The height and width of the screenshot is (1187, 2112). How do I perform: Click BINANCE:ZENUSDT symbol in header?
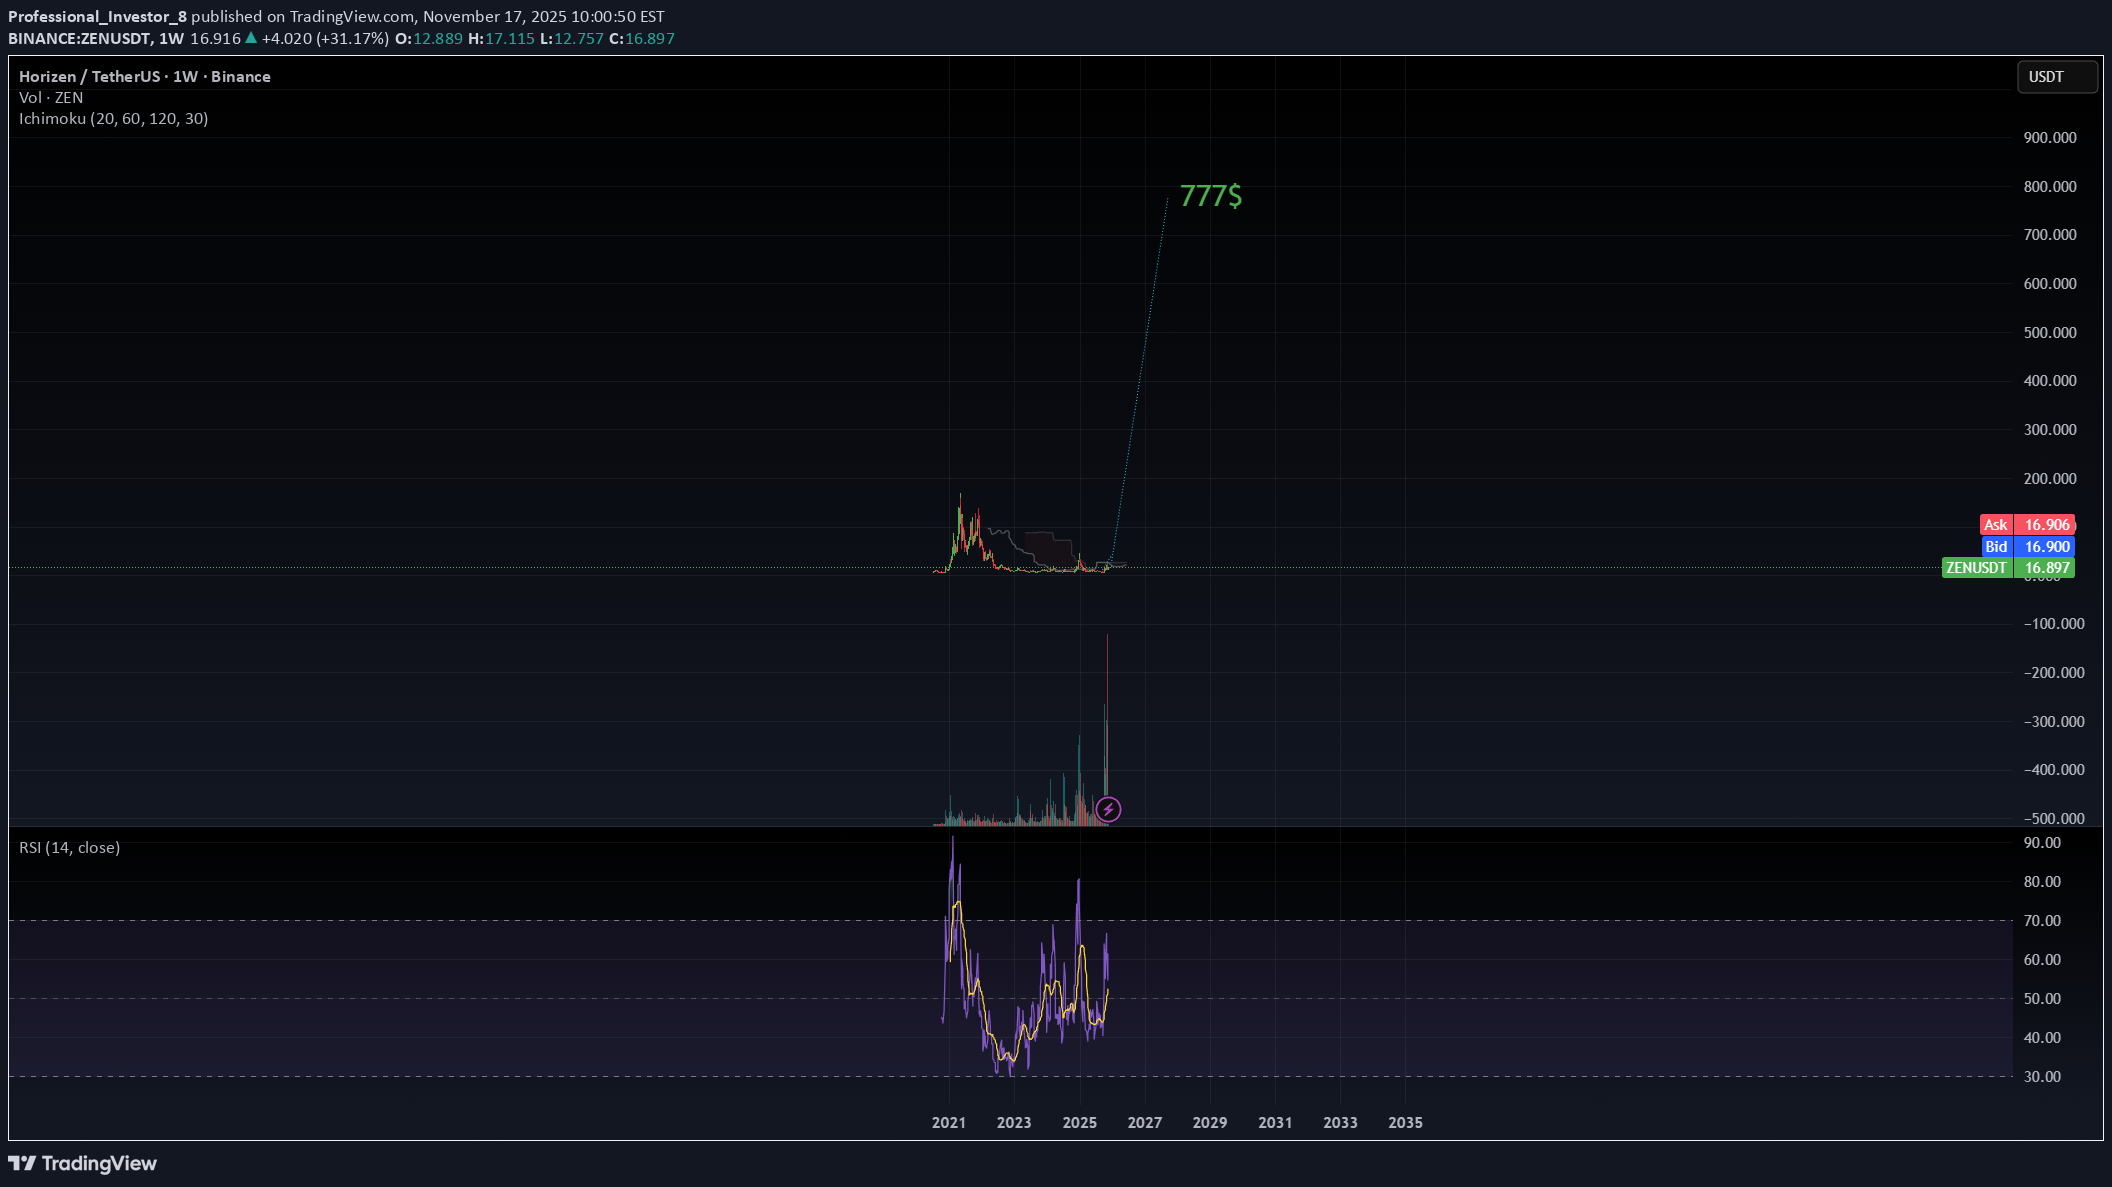click(79, 38)
